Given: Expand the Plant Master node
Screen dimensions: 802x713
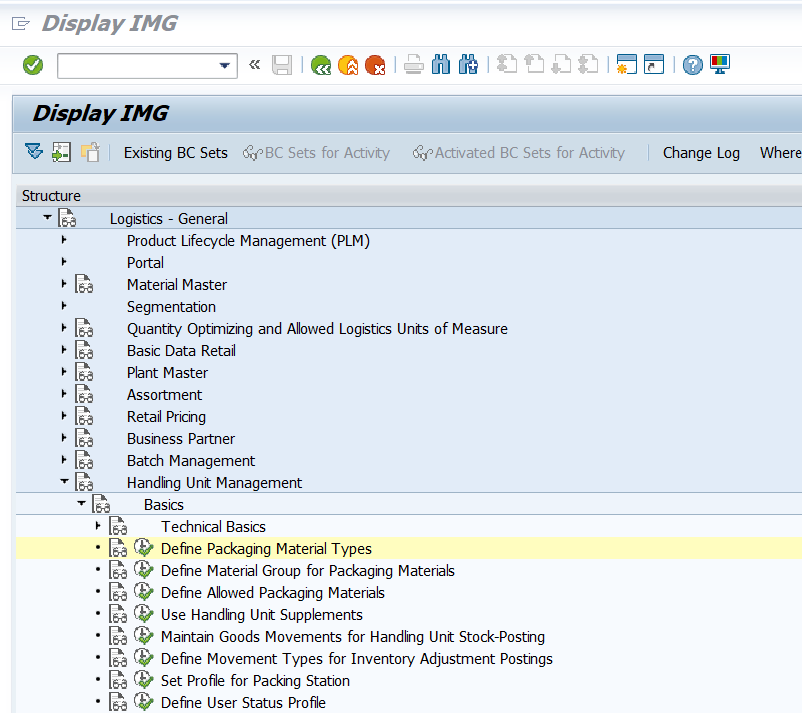Looking at the screenshot, I should (x=64, y=371).
